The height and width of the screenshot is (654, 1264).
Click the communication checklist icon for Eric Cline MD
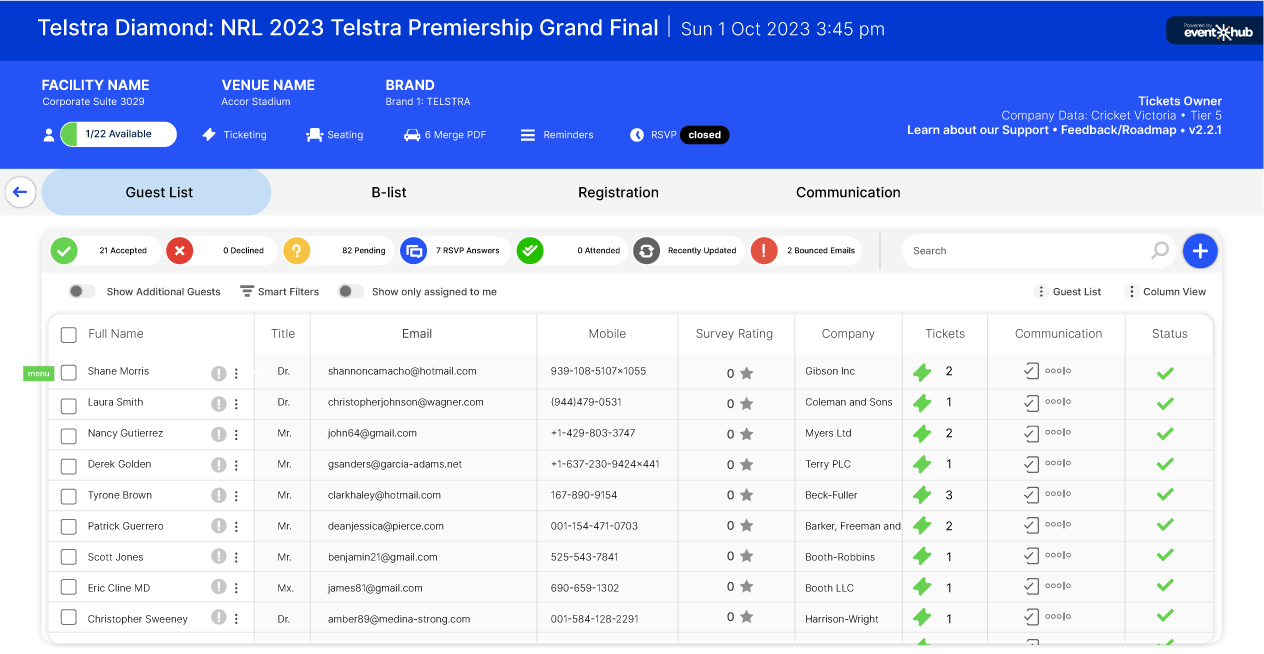(1031, 587)
